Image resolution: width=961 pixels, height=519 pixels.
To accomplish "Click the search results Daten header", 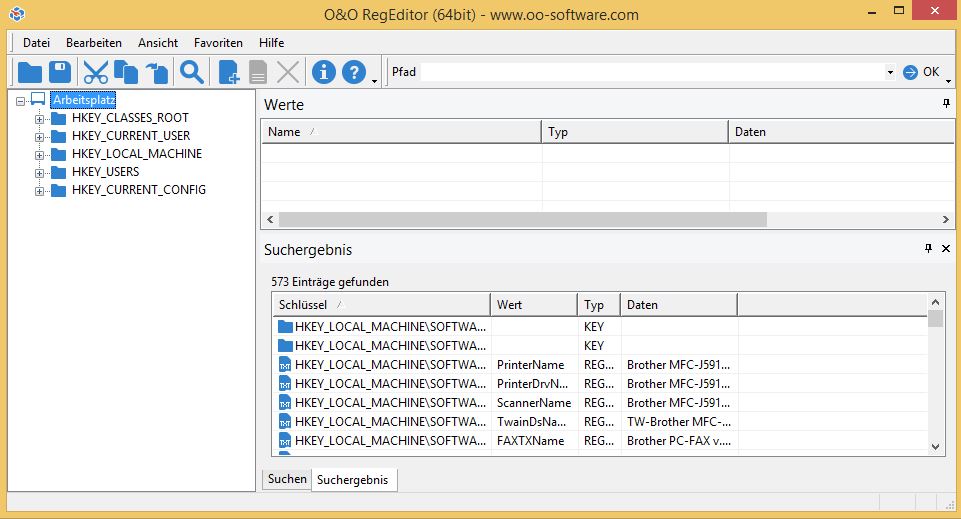I will tap(678, 305).
